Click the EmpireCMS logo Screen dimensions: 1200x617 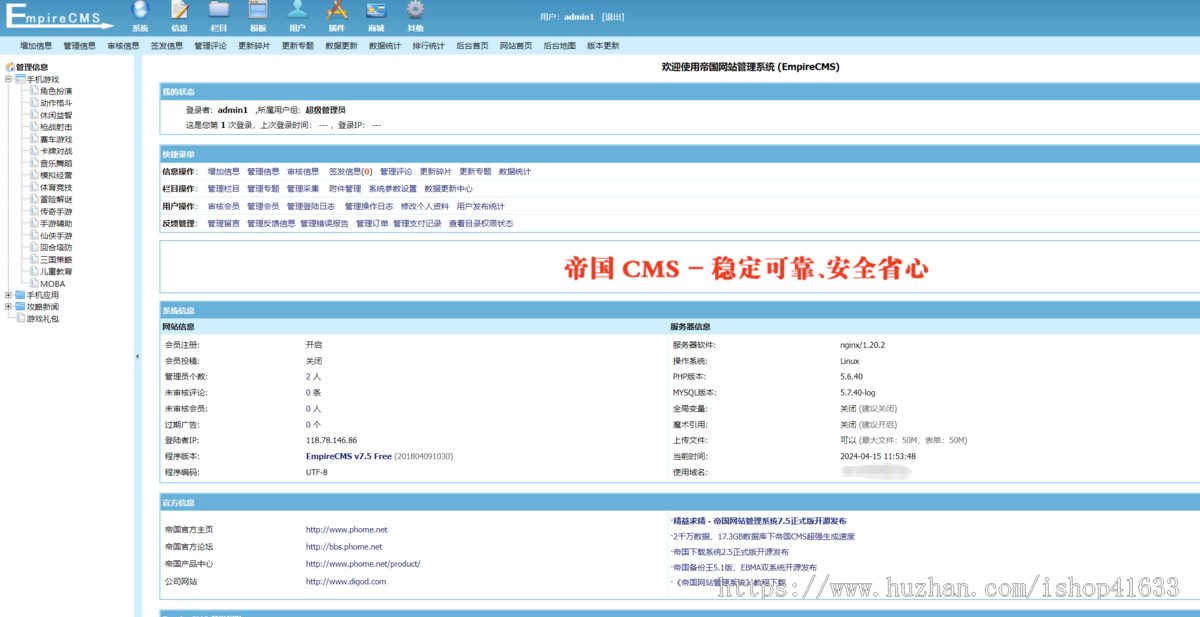(x=58, y=17)
